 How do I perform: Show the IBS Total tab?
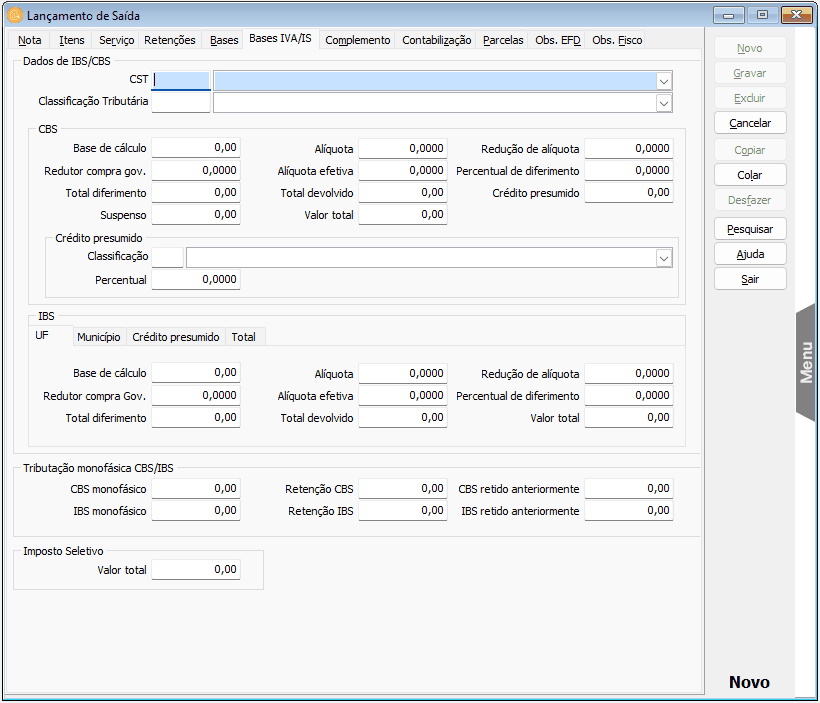coord(243,337)
